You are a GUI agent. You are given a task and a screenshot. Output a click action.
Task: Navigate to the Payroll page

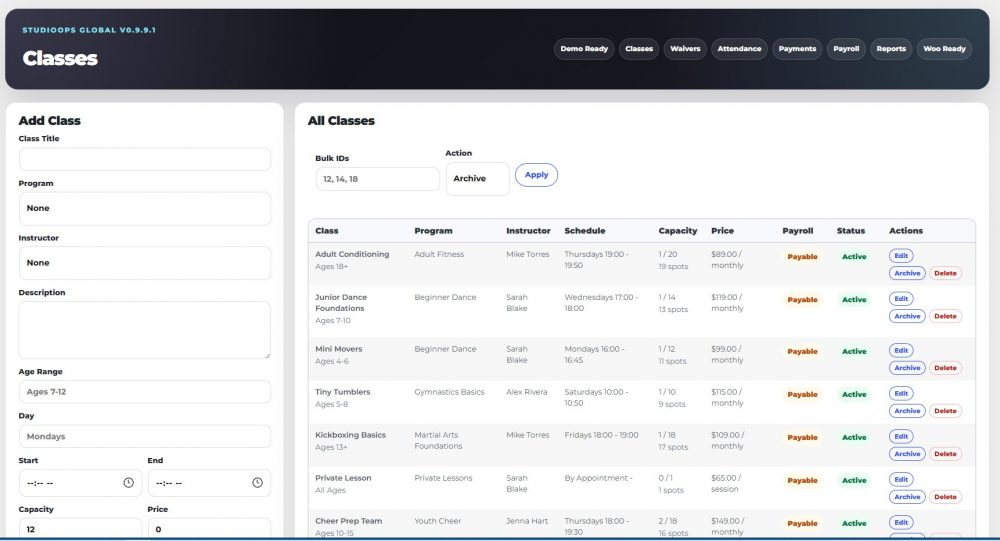[x=846, y=49]
